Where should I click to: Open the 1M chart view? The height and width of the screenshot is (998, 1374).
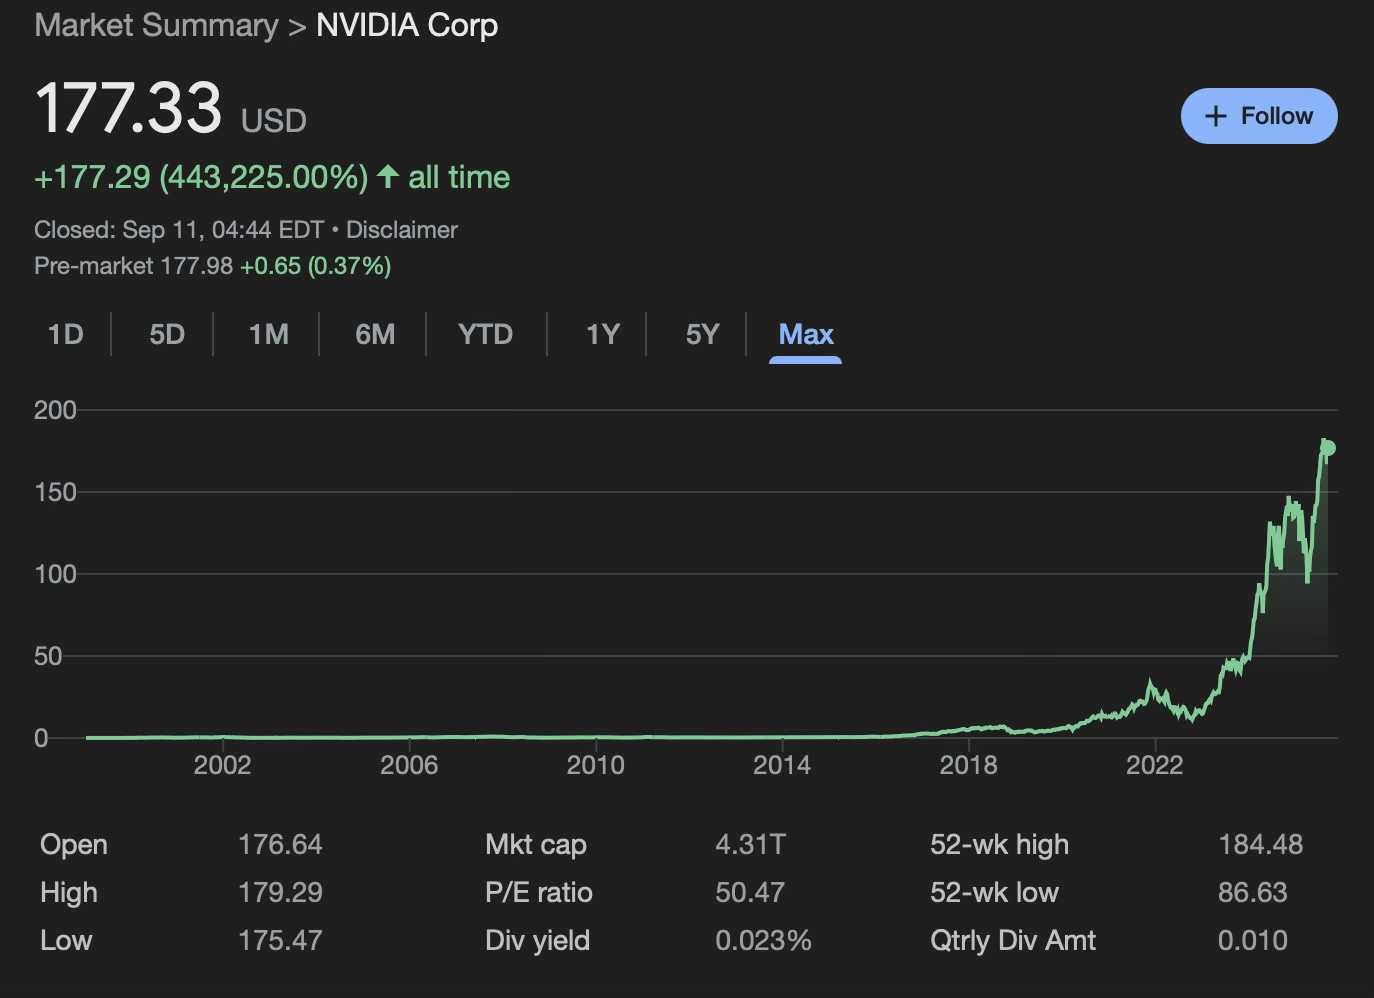point(268,334)
